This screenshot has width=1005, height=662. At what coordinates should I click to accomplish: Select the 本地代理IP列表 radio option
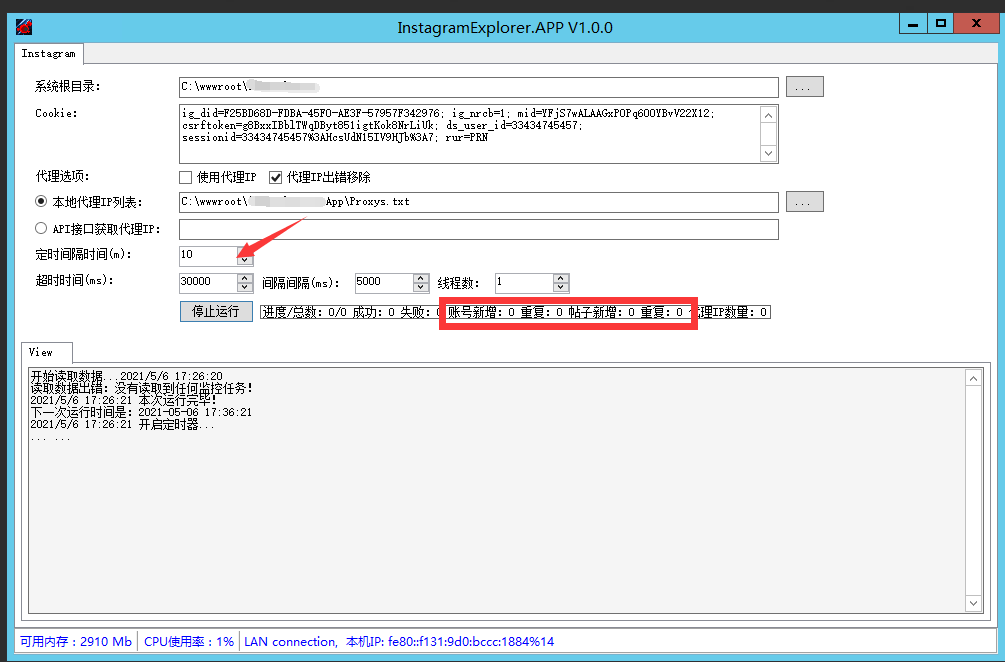click(41, 202)
